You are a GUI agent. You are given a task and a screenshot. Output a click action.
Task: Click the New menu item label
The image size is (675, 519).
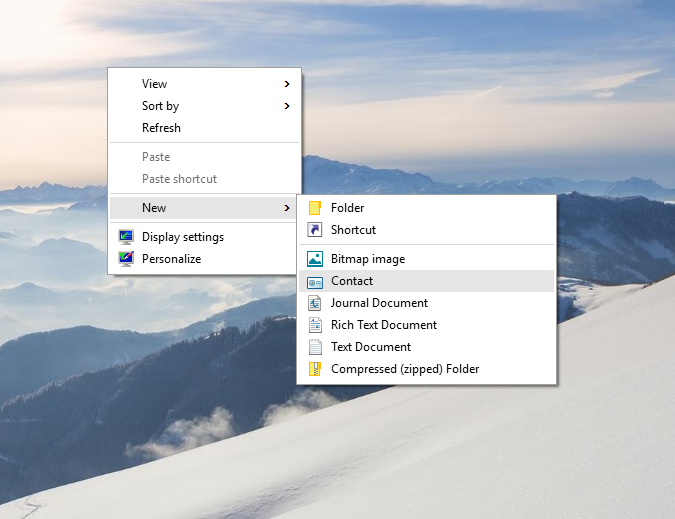click(154, 208)
